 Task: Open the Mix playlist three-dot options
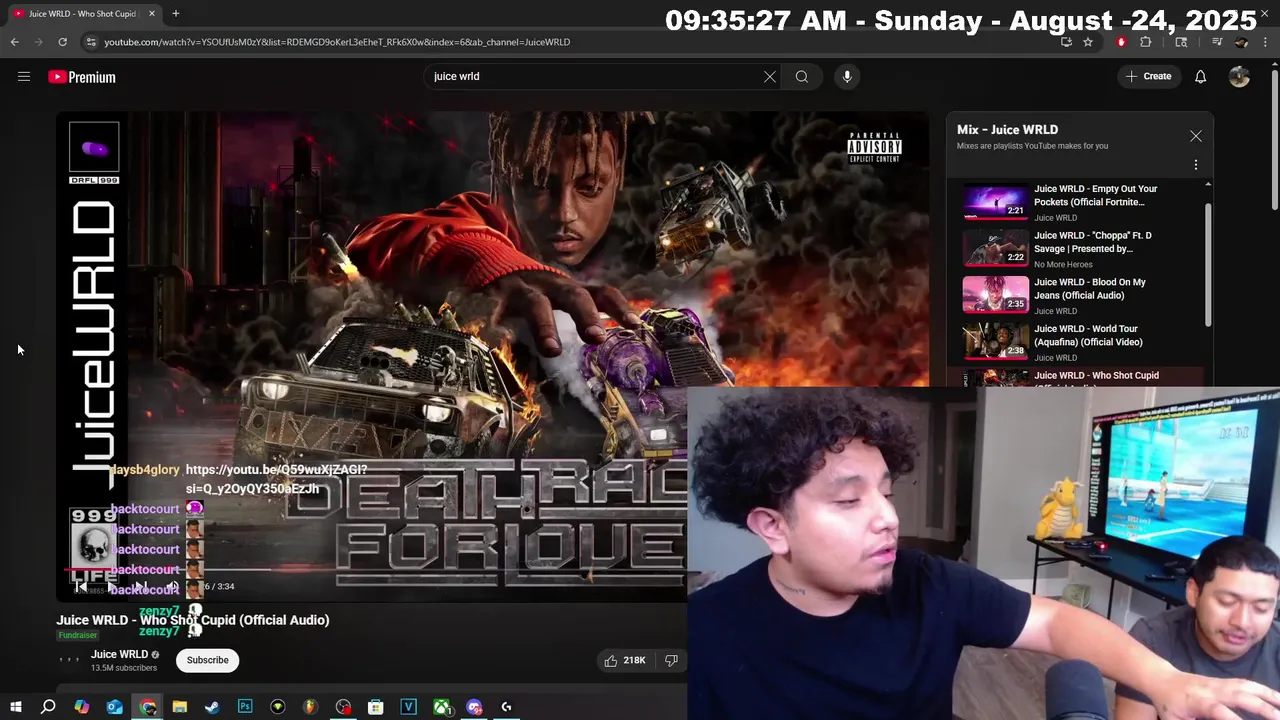pyautogui.click(x=1196, y=165)
